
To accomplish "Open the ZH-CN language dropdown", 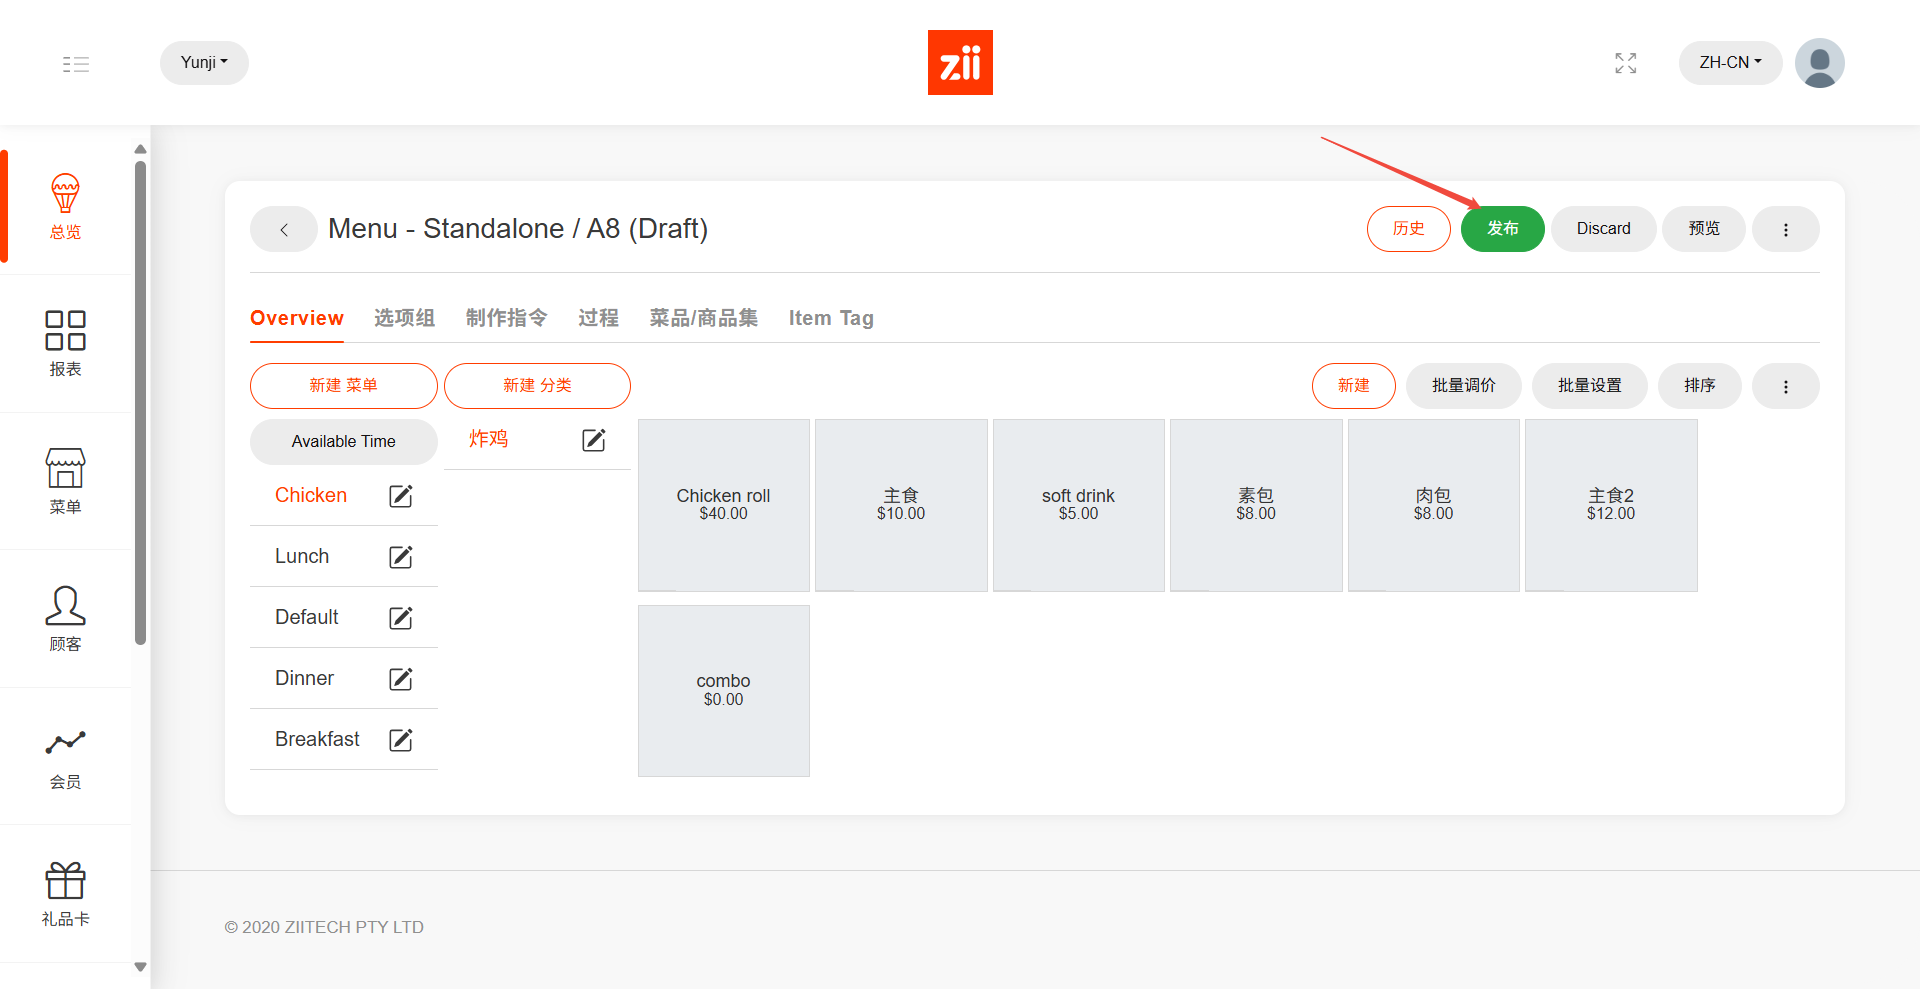I will tap(1729, 62).
